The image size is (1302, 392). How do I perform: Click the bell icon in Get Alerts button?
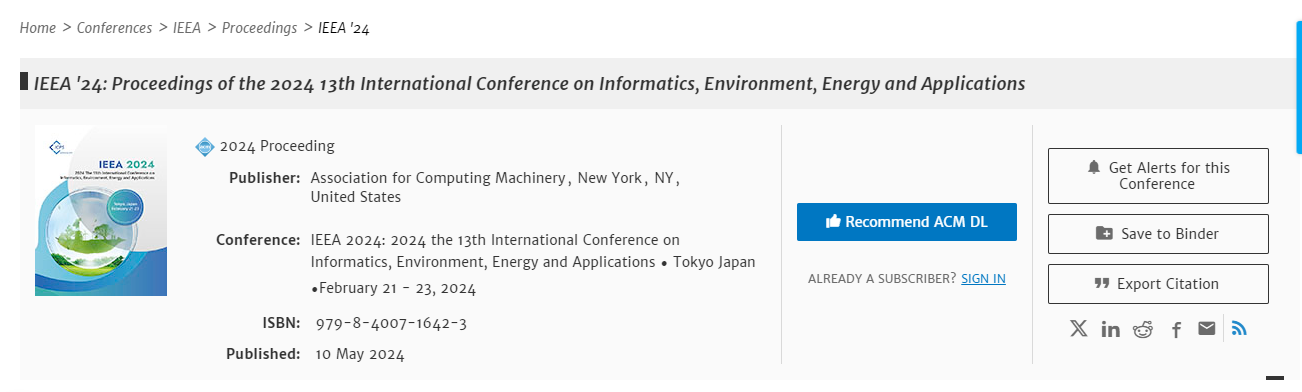pyautogui.click(x=1094, y=167)
